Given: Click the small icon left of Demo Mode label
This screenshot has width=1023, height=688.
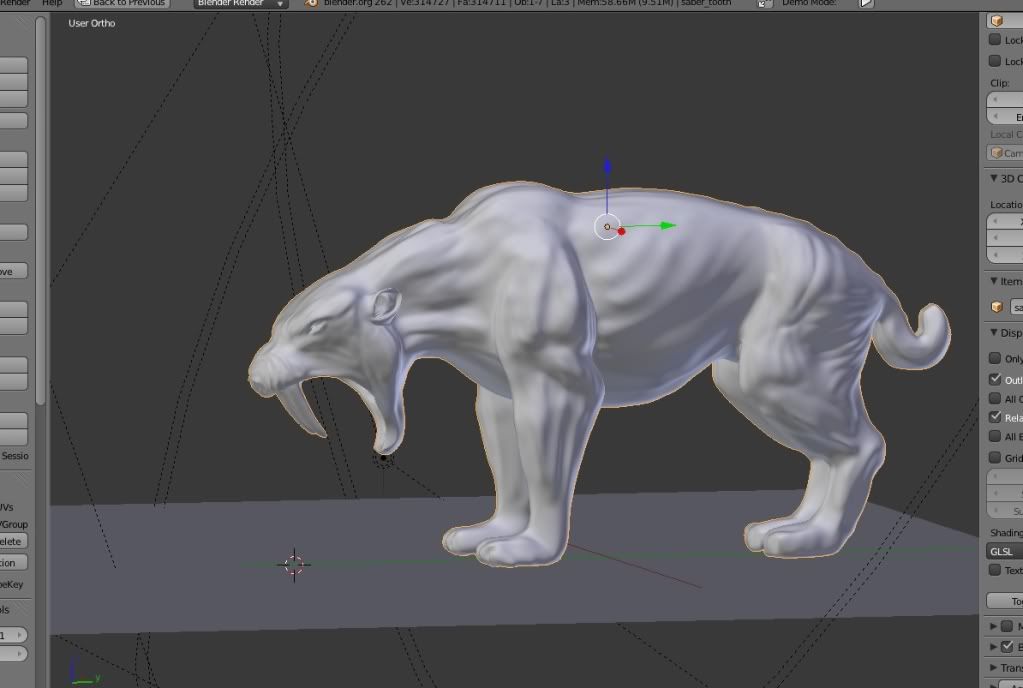Looking at the screenshot, I should point(765,3).
